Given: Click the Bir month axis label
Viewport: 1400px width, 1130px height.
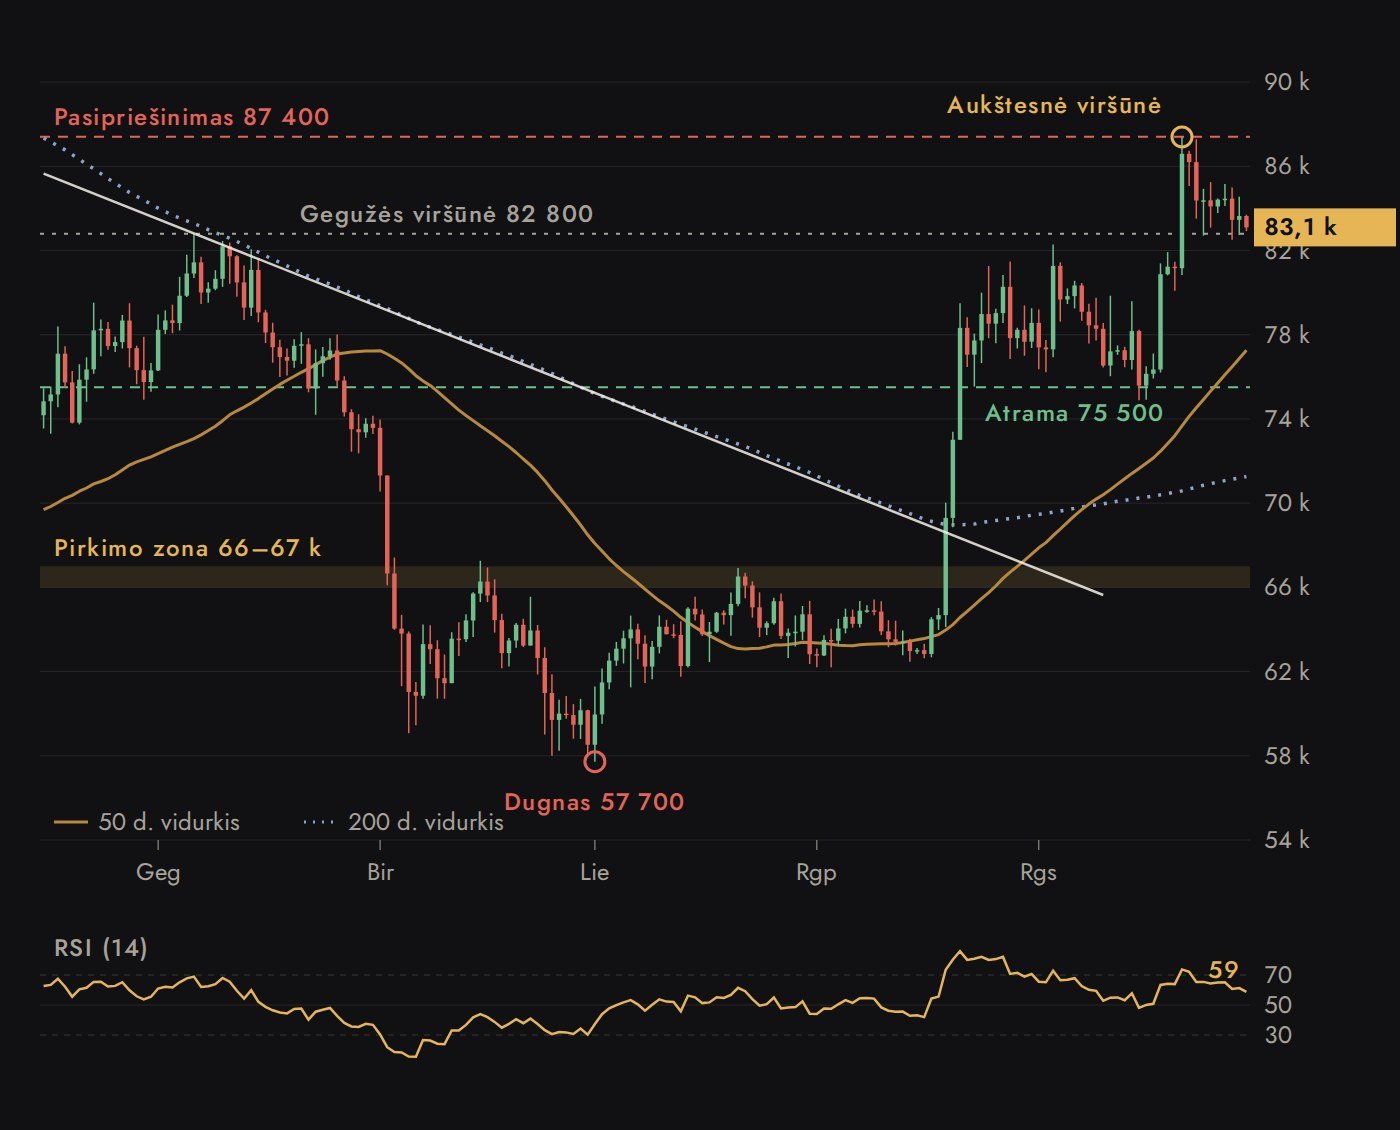Looking at the screenshot, I should click(380, 872).
